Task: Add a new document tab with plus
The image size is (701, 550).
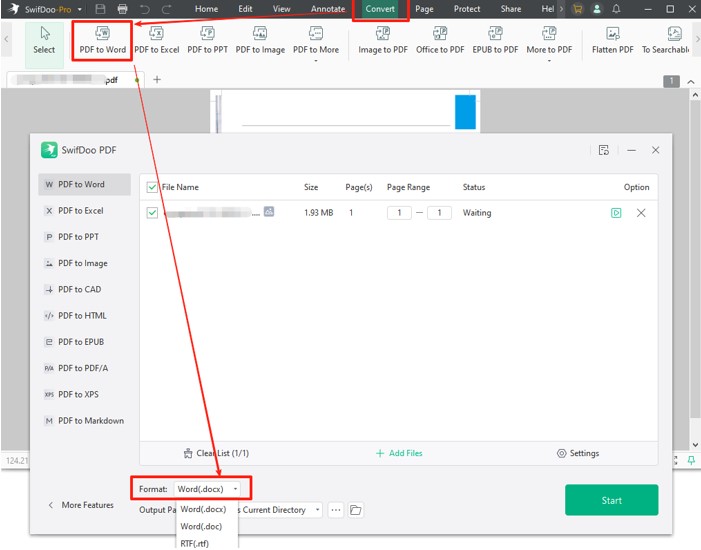Action: tap(157, 80)
